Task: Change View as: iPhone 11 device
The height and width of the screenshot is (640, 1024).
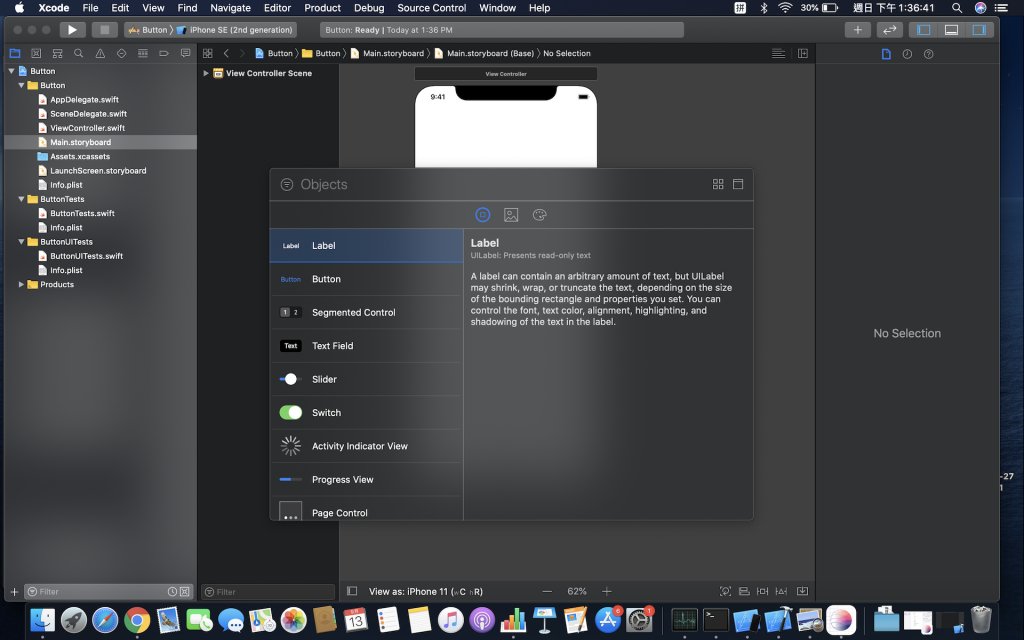Action: tap(426, 592)
